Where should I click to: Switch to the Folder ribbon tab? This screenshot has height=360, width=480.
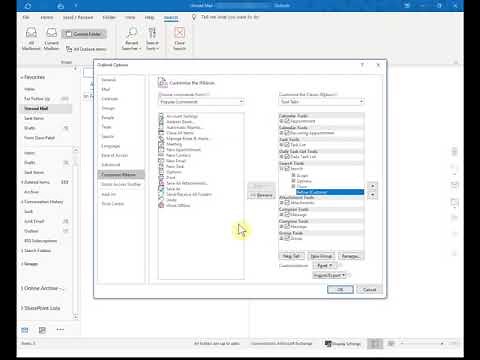click(109, 17)
